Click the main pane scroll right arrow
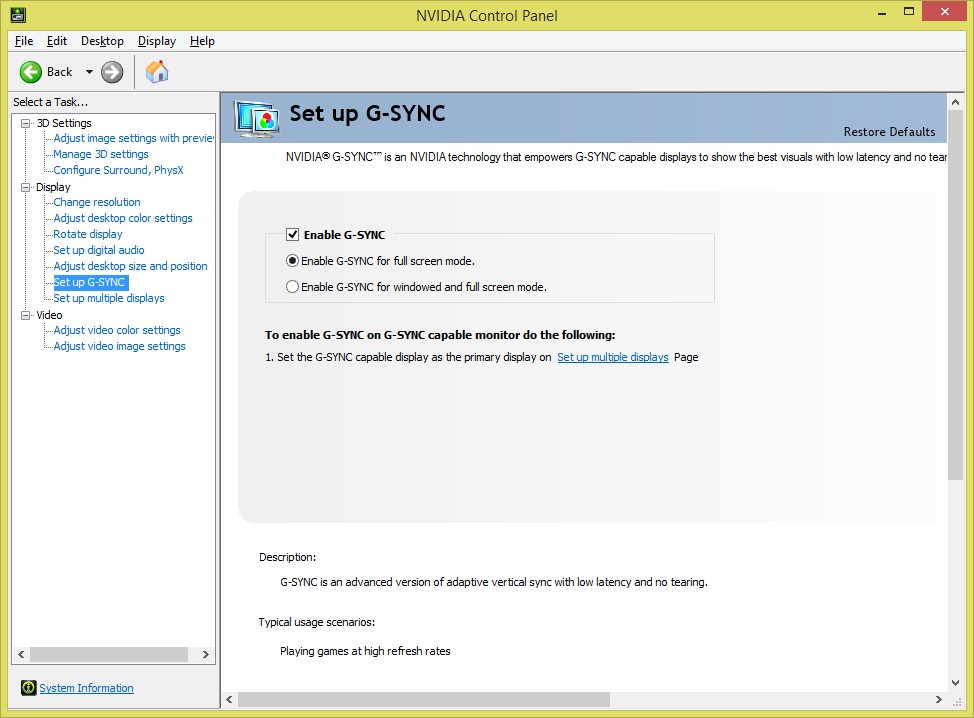974x718 pixels. 939,699
